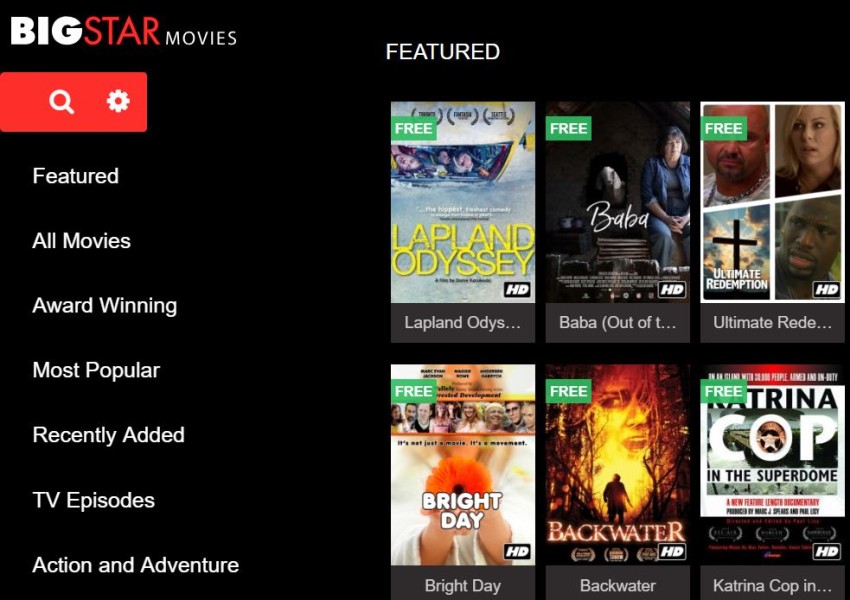Click the FEATURED section heading
850x600 pixels.
pos(443,52)
